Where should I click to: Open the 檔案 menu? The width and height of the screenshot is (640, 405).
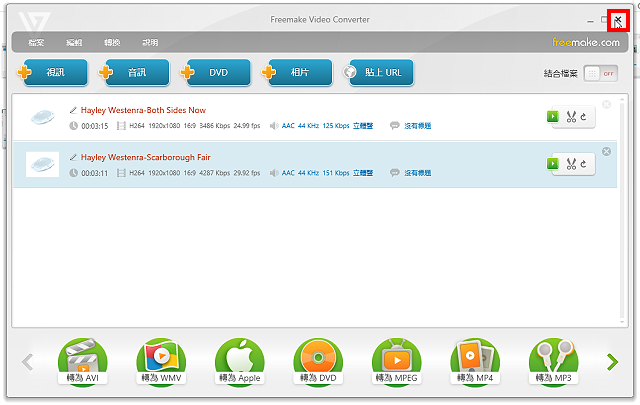point(36,42)
